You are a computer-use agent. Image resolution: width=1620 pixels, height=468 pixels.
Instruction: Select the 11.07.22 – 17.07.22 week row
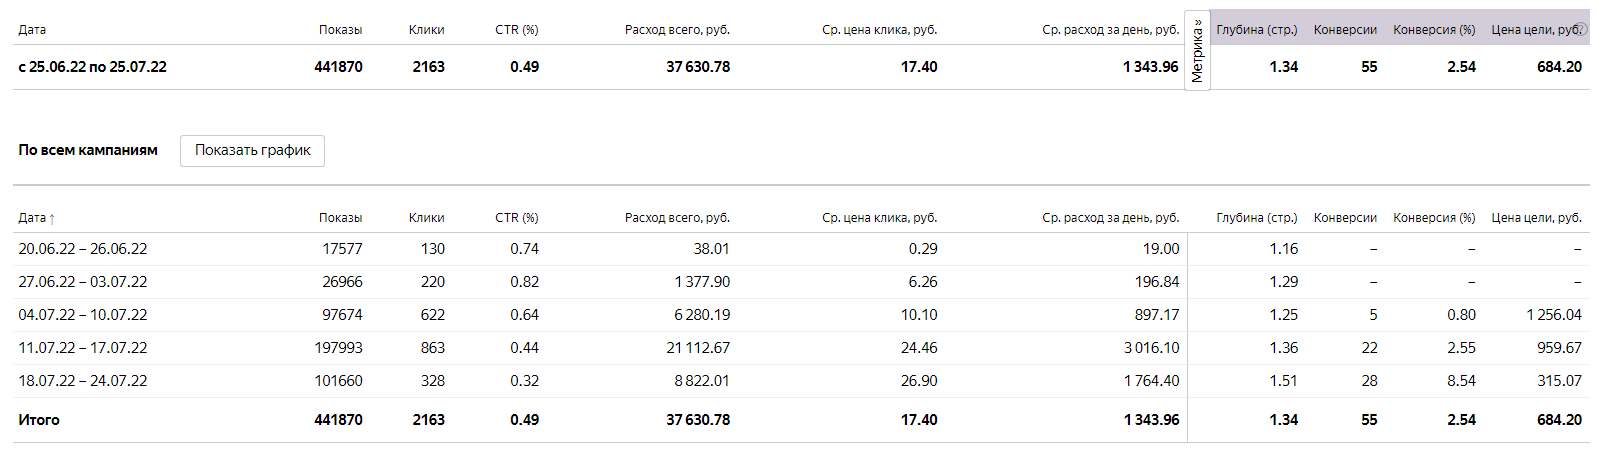pos(83,348)
